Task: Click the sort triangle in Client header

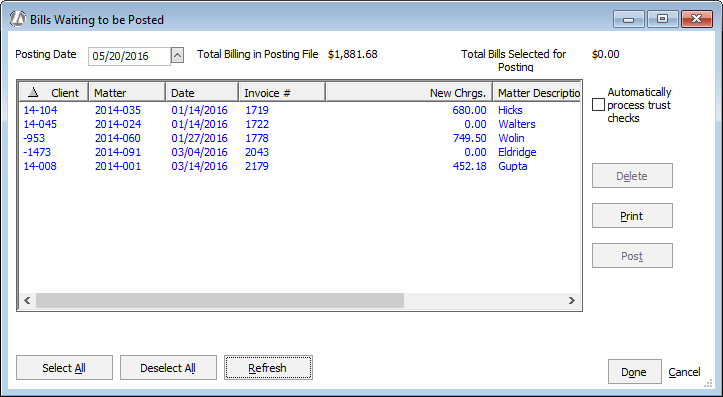Action: coord(33,92)
